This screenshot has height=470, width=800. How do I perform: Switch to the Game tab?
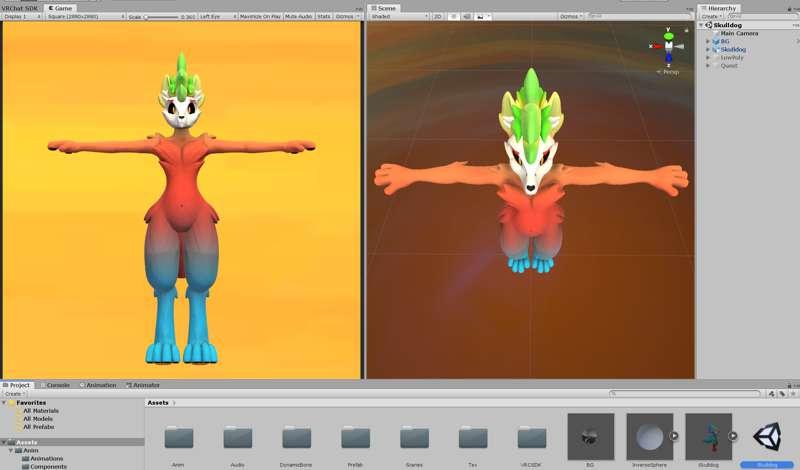[60, 8]
